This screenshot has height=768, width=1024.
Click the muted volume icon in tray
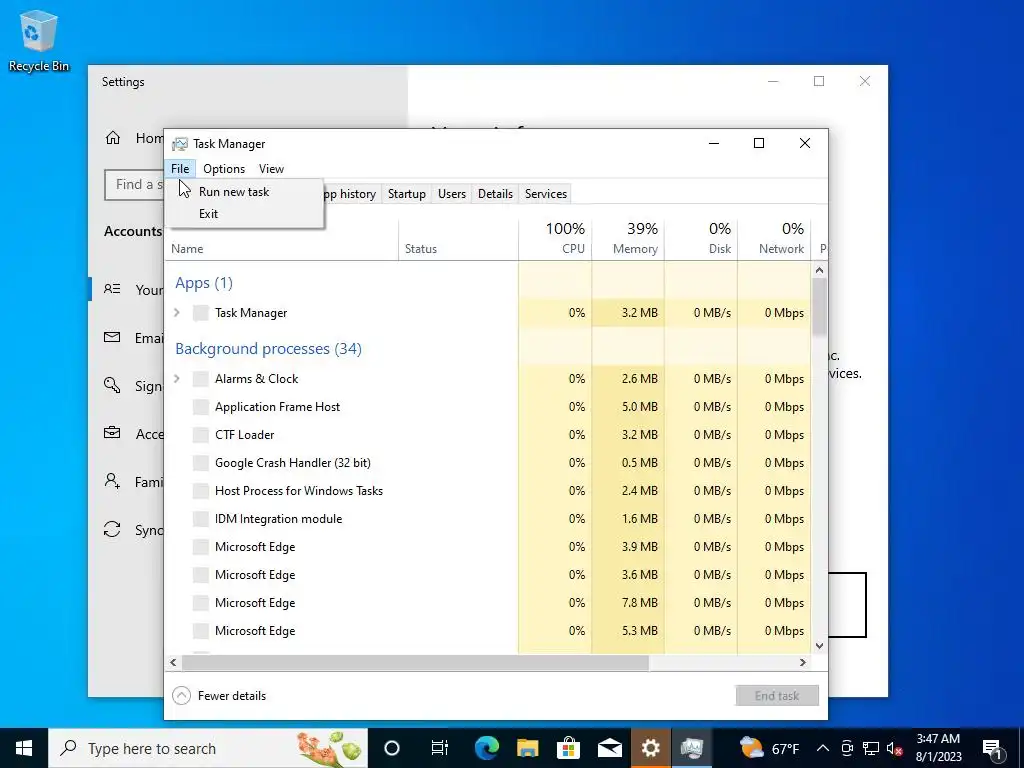pos(894,748)
